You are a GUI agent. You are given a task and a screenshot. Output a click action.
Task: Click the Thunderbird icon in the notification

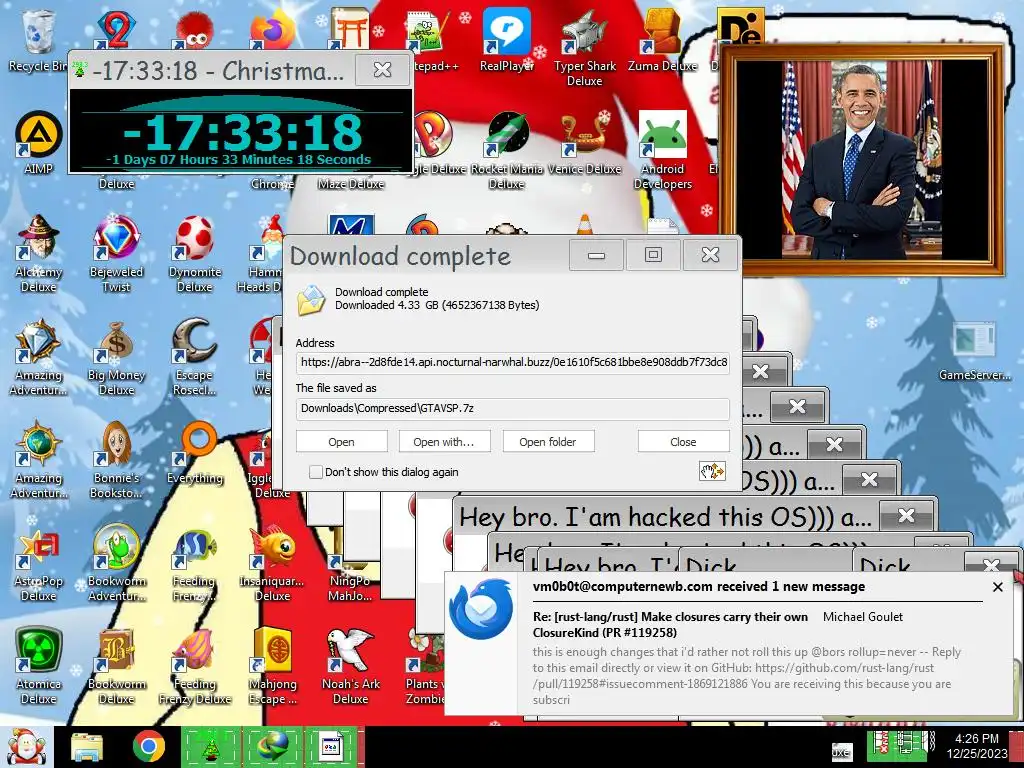tap(481, 609)
